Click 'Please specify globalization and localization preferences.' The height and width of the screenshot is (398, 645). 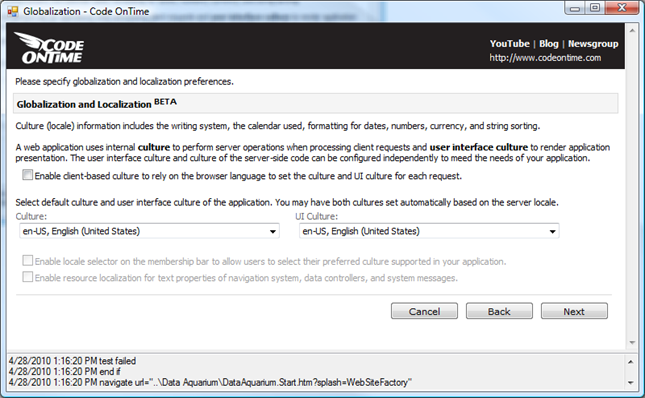[x=124, y=81]
